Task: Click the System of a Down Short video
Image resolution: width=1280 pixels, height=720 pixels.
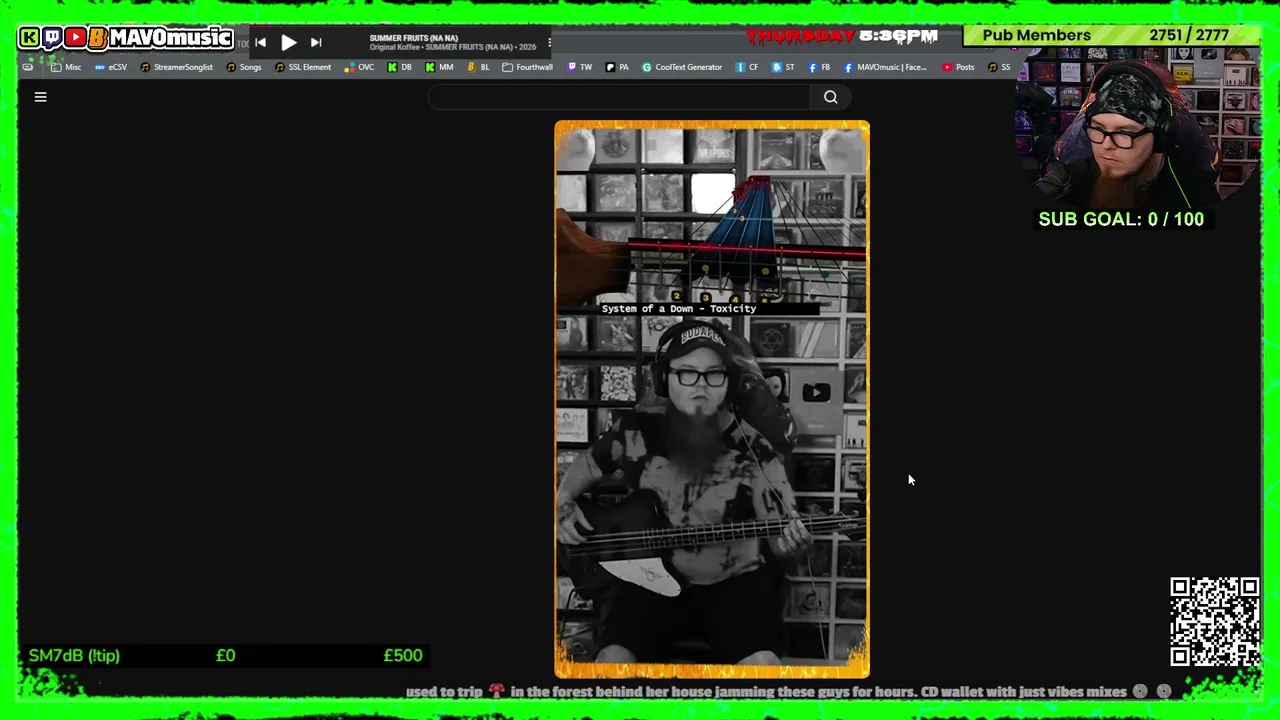Action: [x=712, y=399]
